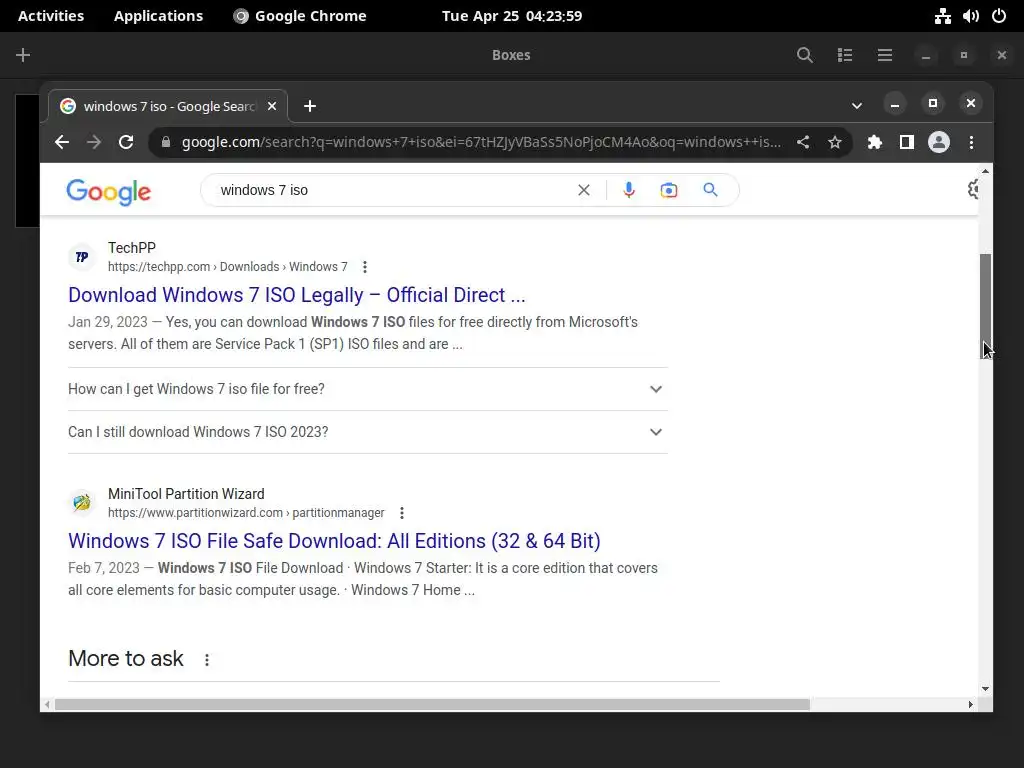Search by image with camera icon
1024x768 pixels.
pos(669,190)
